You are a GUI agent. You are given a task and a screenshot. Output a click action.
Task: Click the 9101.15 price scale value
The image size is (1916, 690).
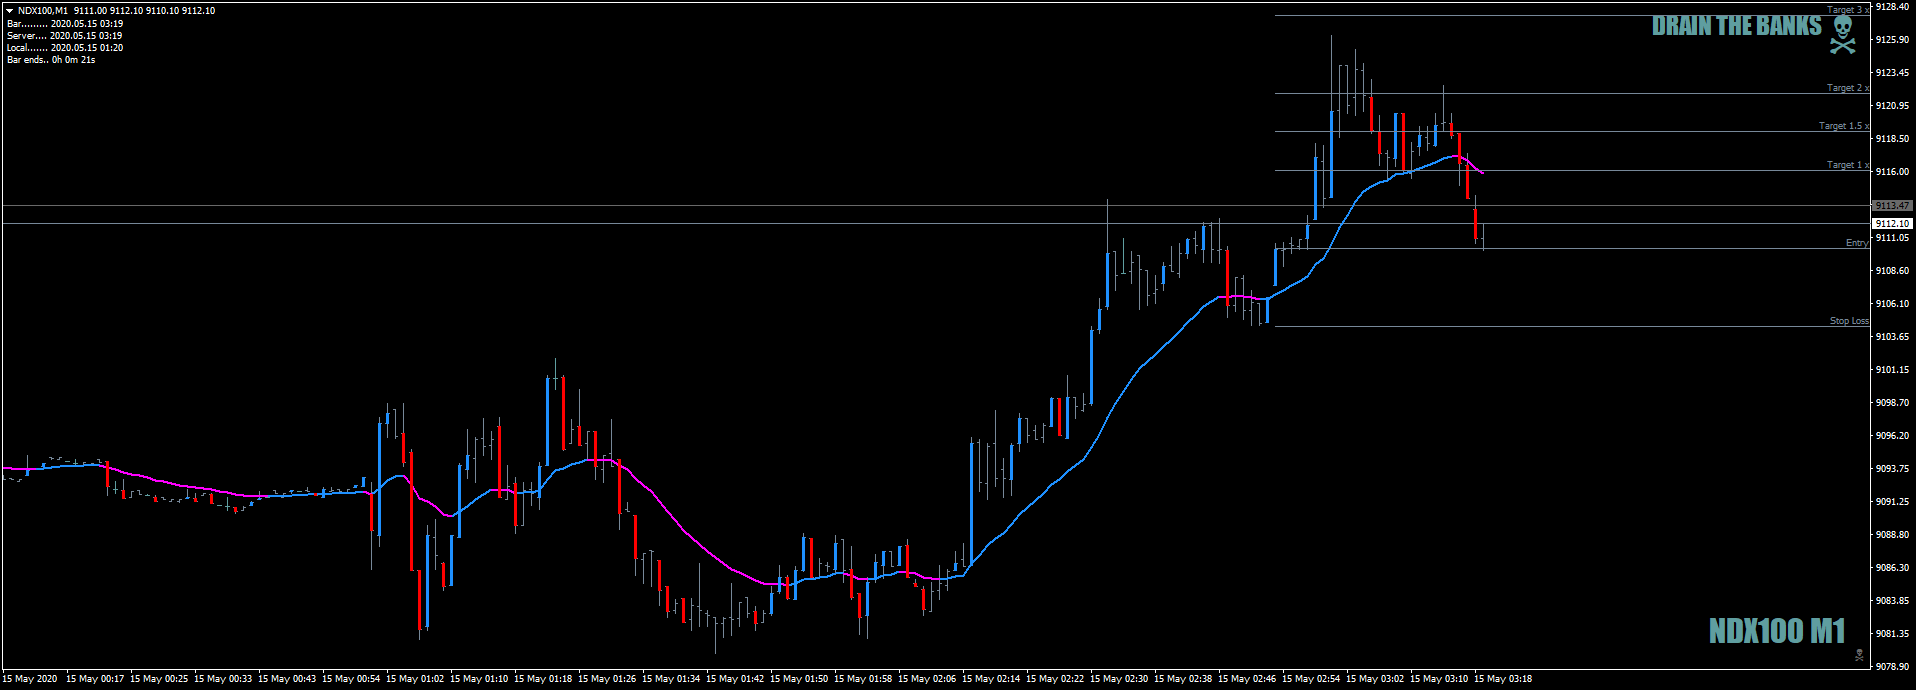1893,369
